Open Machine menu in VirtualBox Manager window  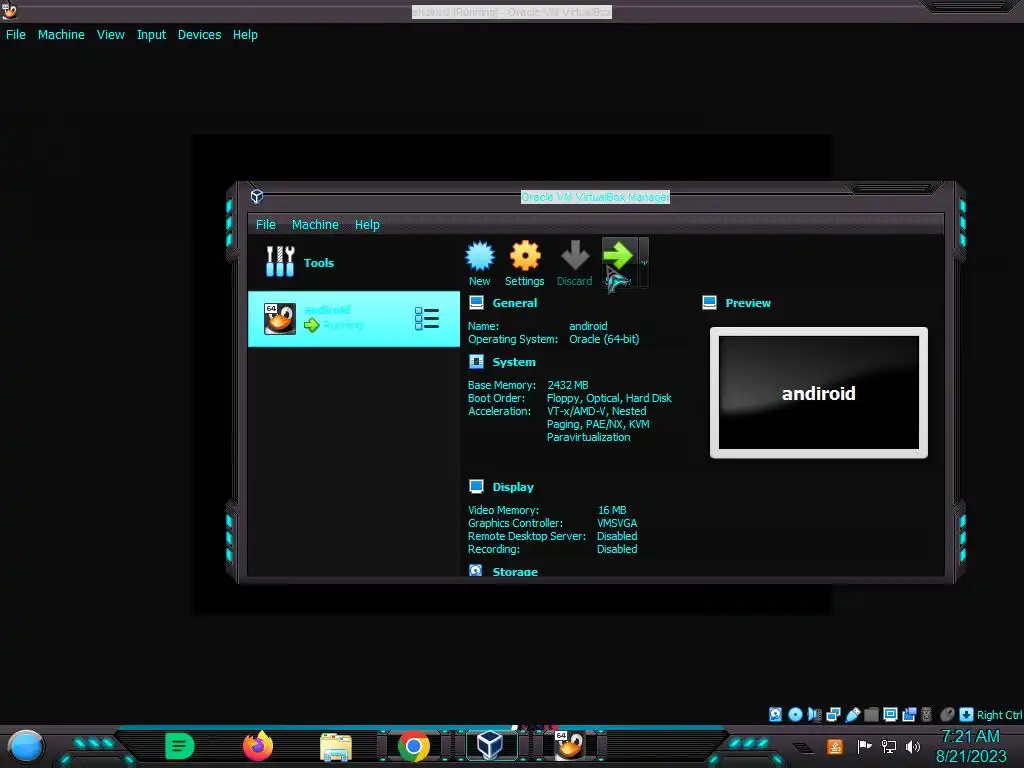315,225
